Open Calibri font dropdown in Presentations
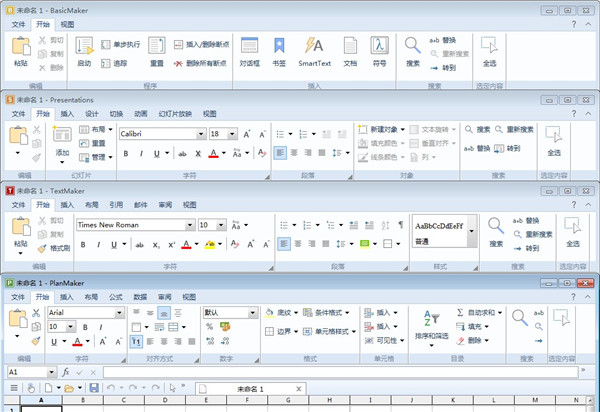The width and height of the screenshot is (600, 412). coord(201,134)
